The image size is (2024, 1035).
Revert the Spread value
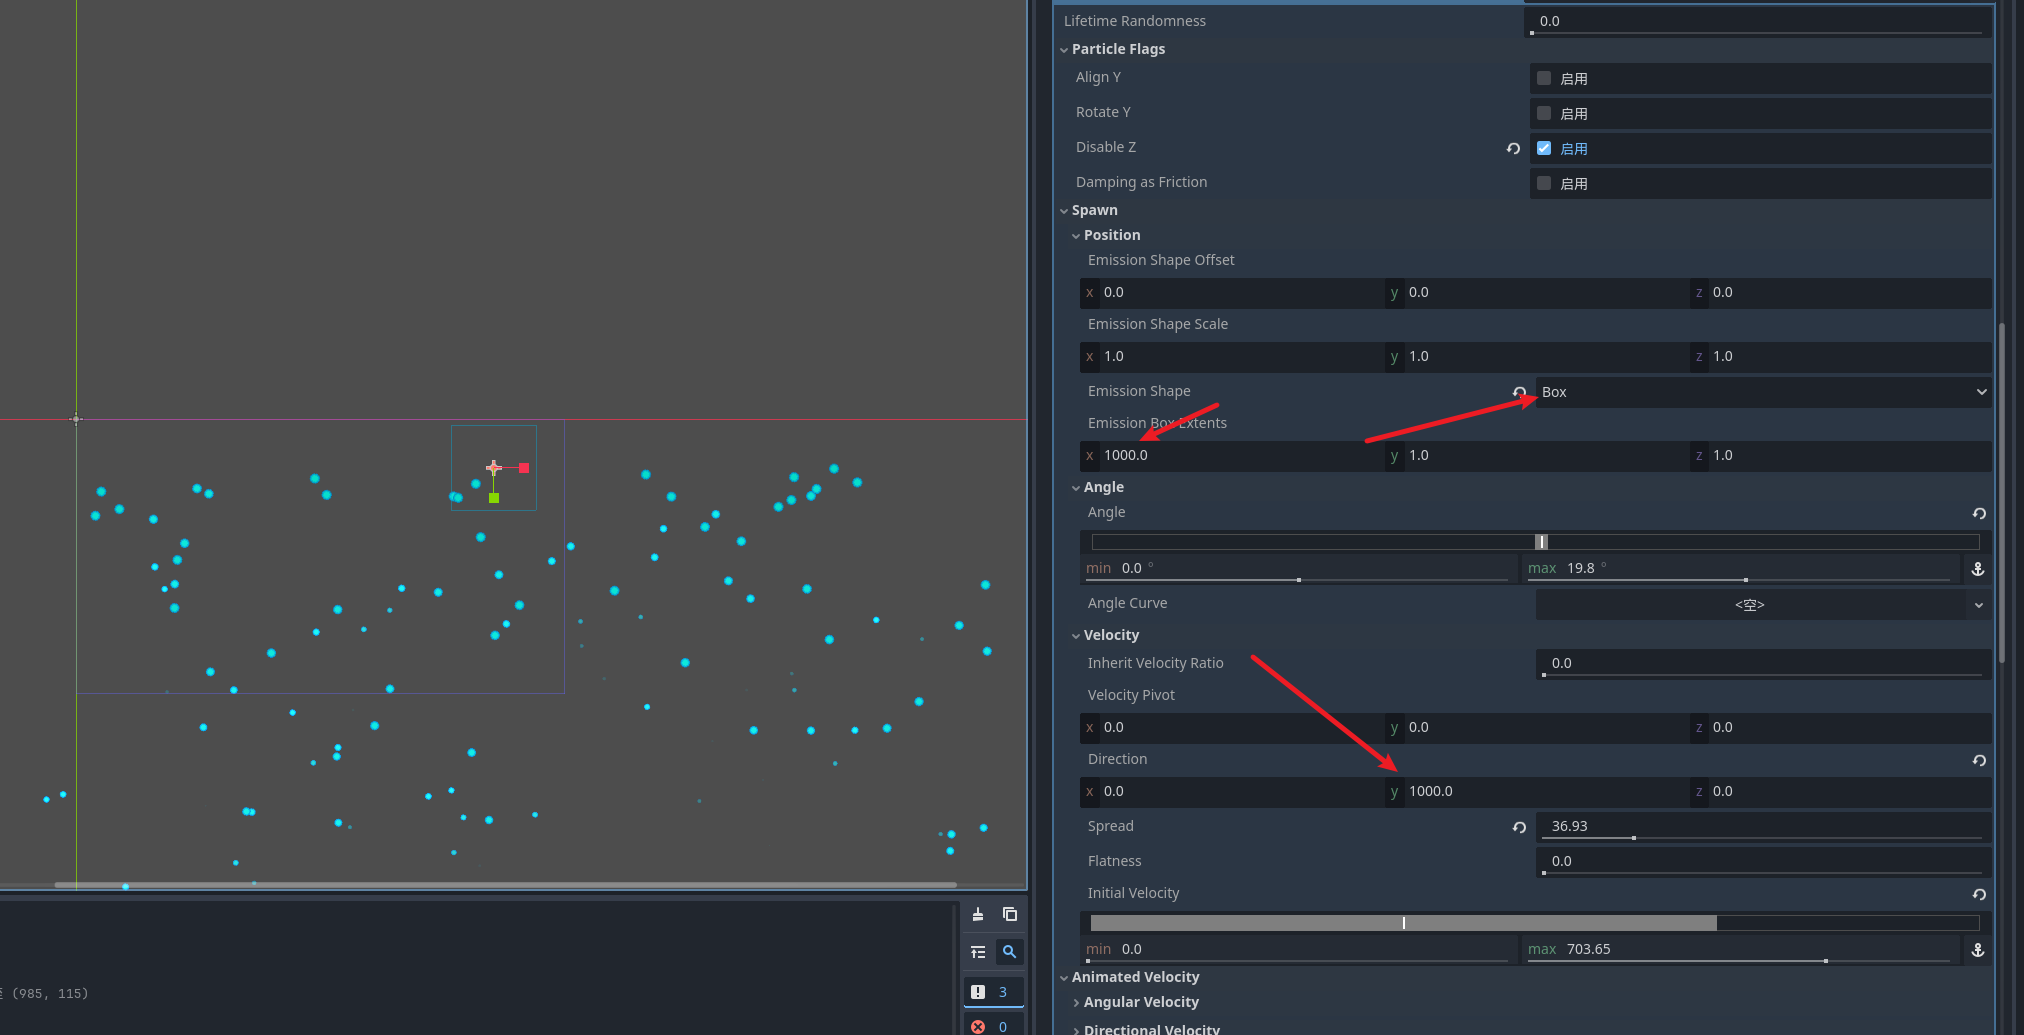tap(1519, 827)
